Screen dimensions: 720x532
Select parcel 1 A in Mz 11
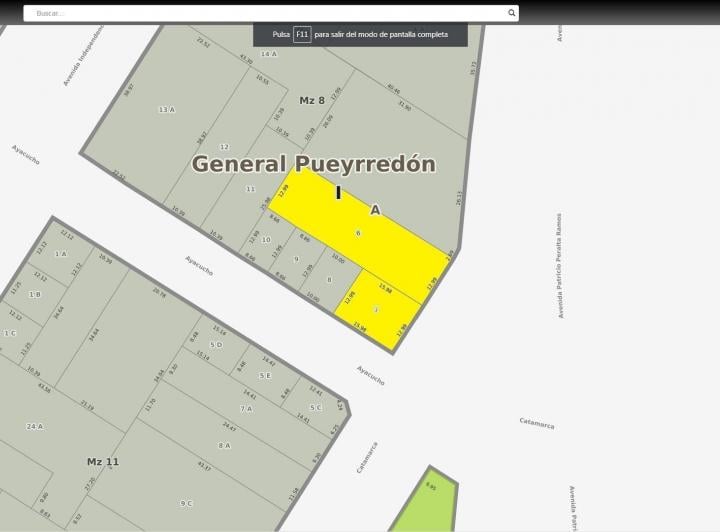pyautogui.click(x=61, y=254)
